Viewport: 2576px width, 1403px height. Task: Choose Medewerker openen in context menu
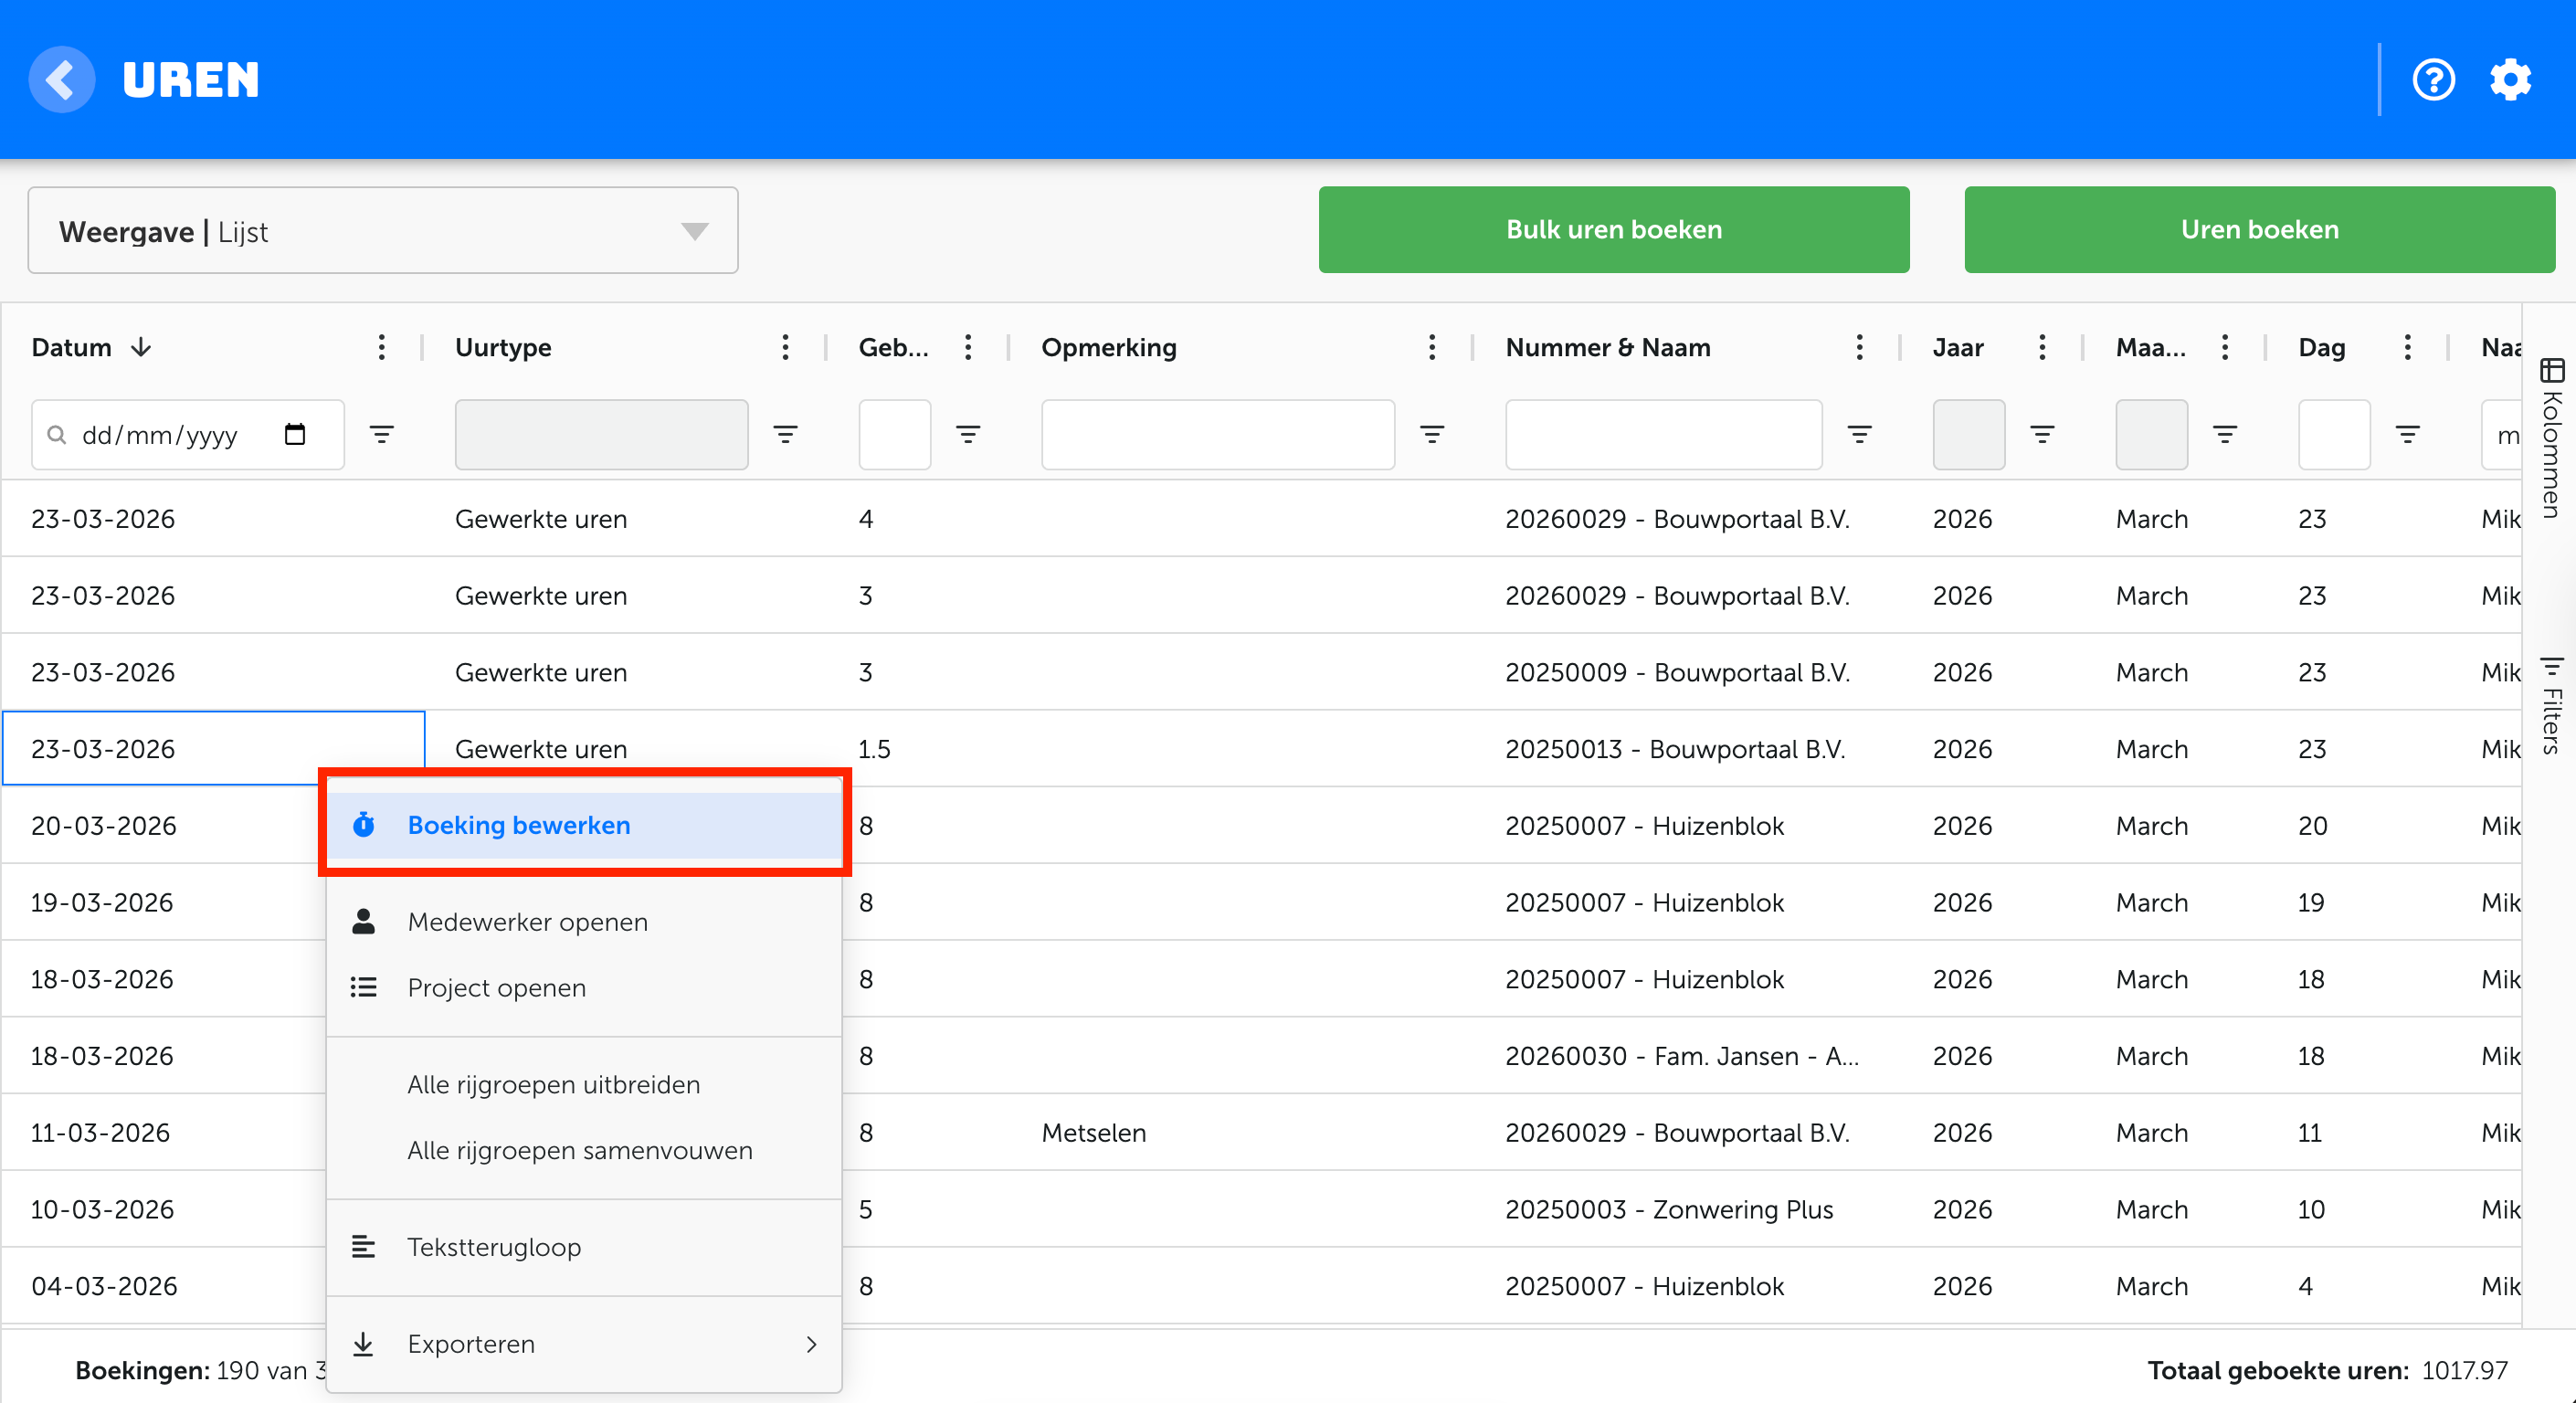point(584,922)
